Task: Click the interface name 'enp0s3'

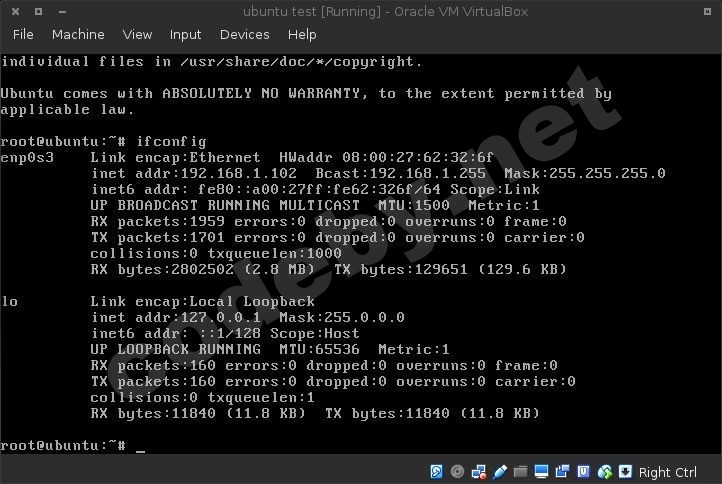Action: 27,157
